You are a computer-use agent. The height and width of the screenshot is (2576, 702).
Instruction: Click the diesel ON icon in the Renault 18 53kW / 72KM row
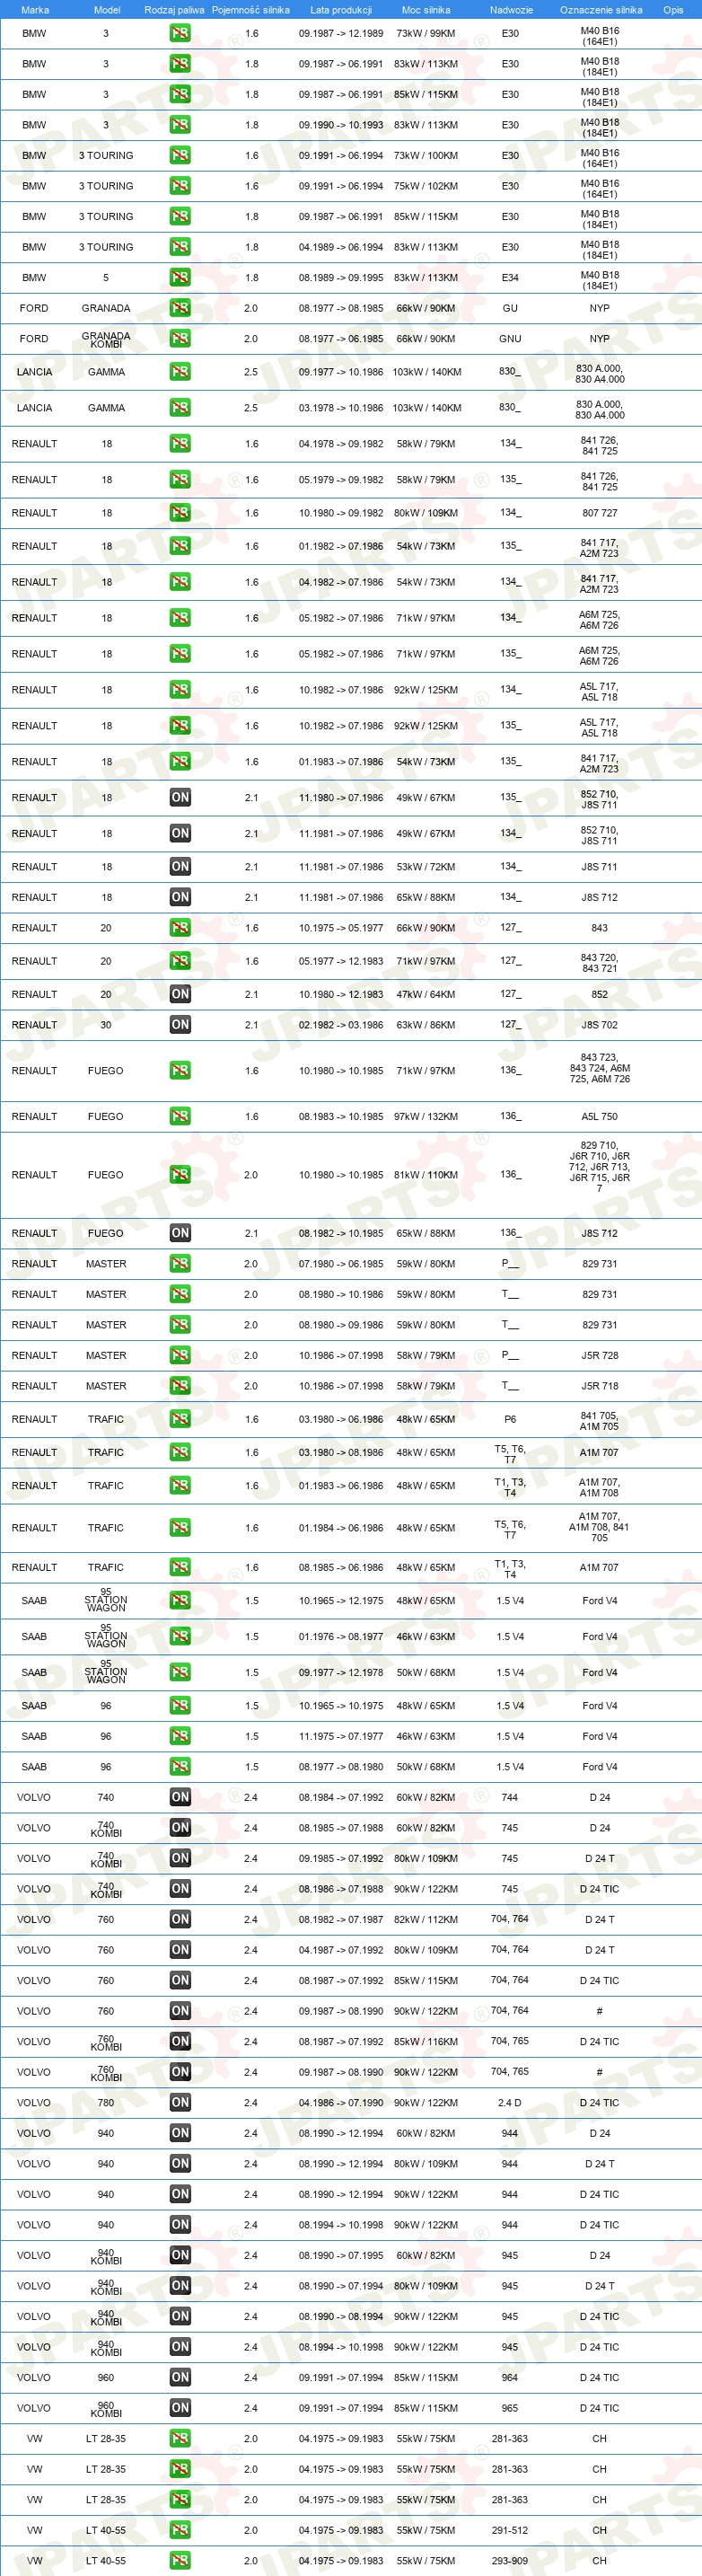point(180,867)
